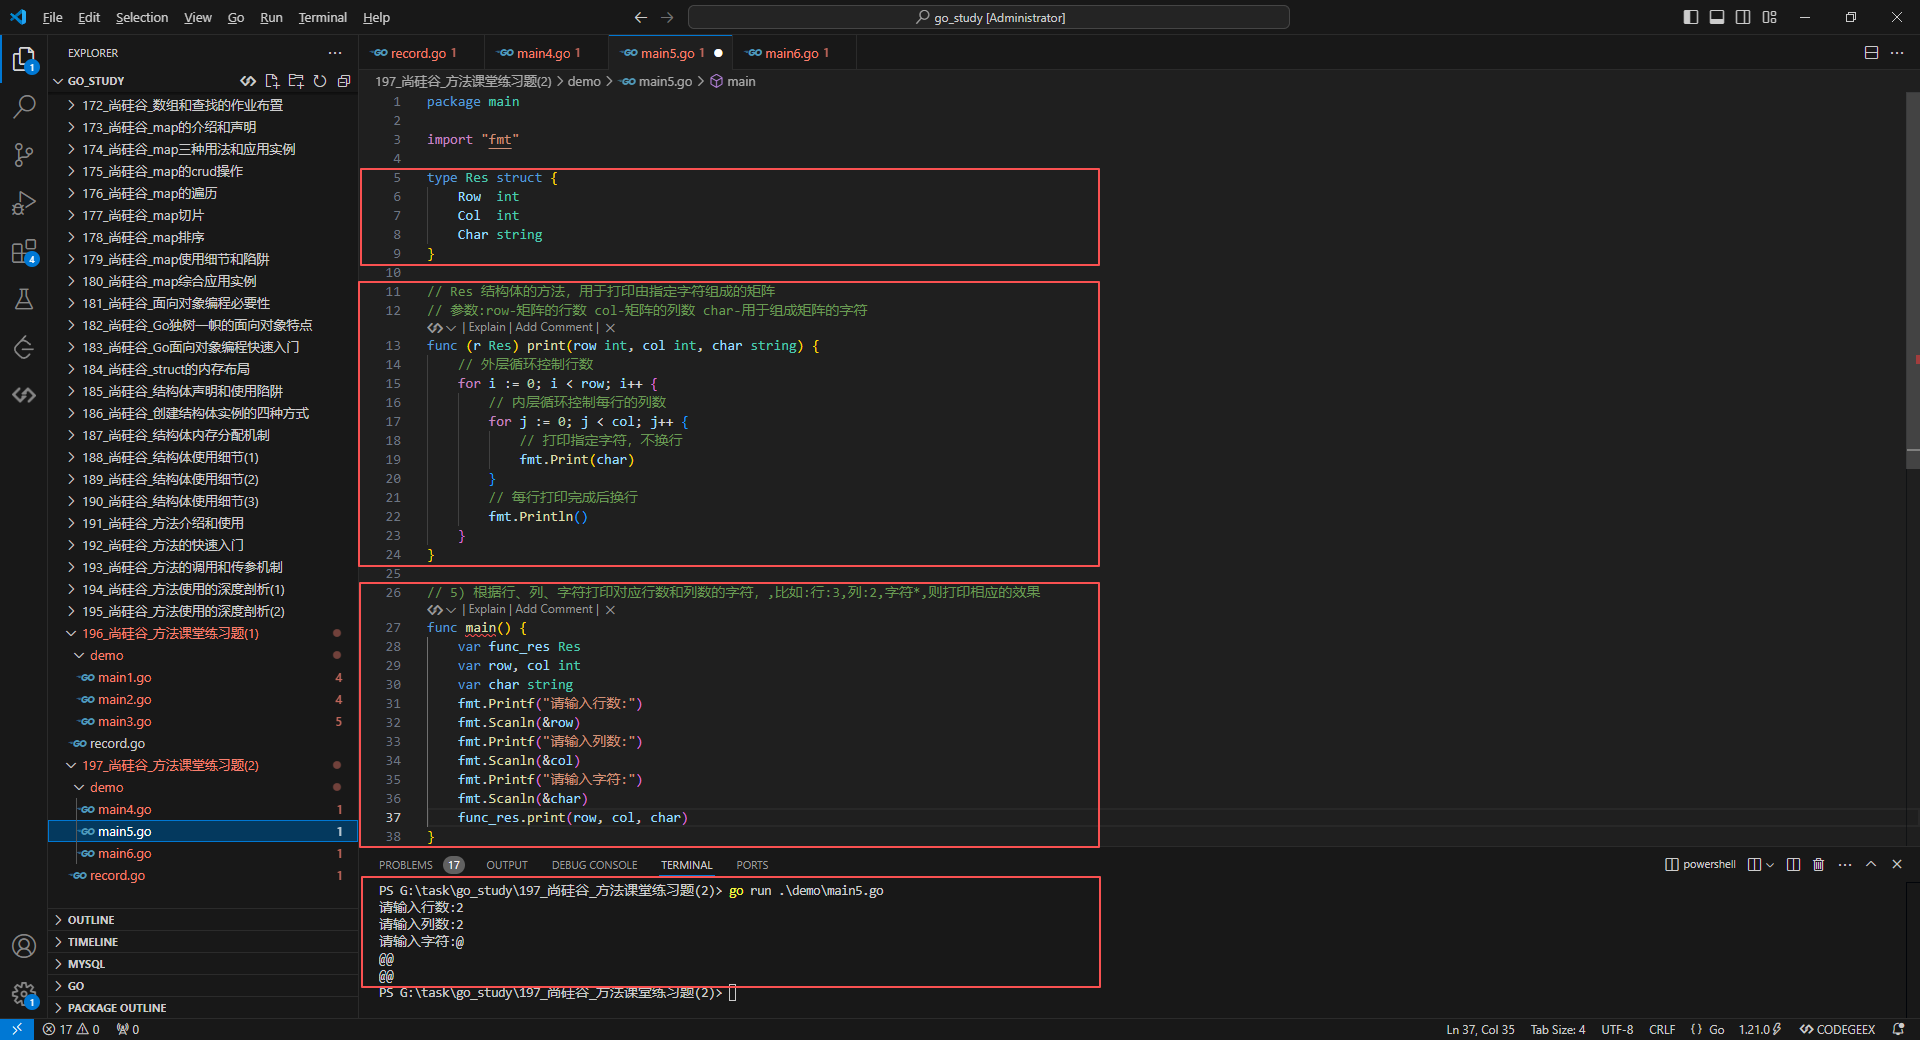Image resolution: width=1920 pixels, height=1040 pixels.
Task: Open the PROBLEMS panel tab
Action: pos(421,865)
